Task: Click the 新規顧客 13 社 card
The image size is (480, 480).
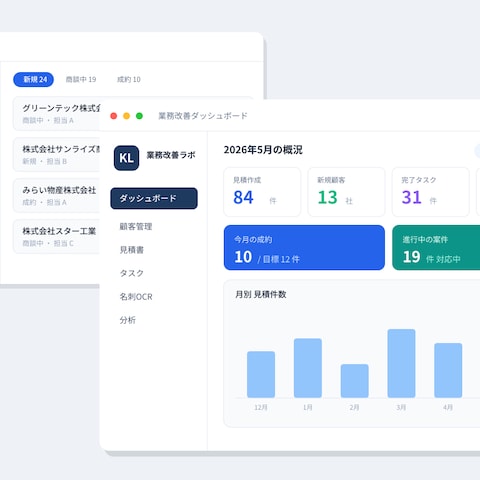Action: 346,192
